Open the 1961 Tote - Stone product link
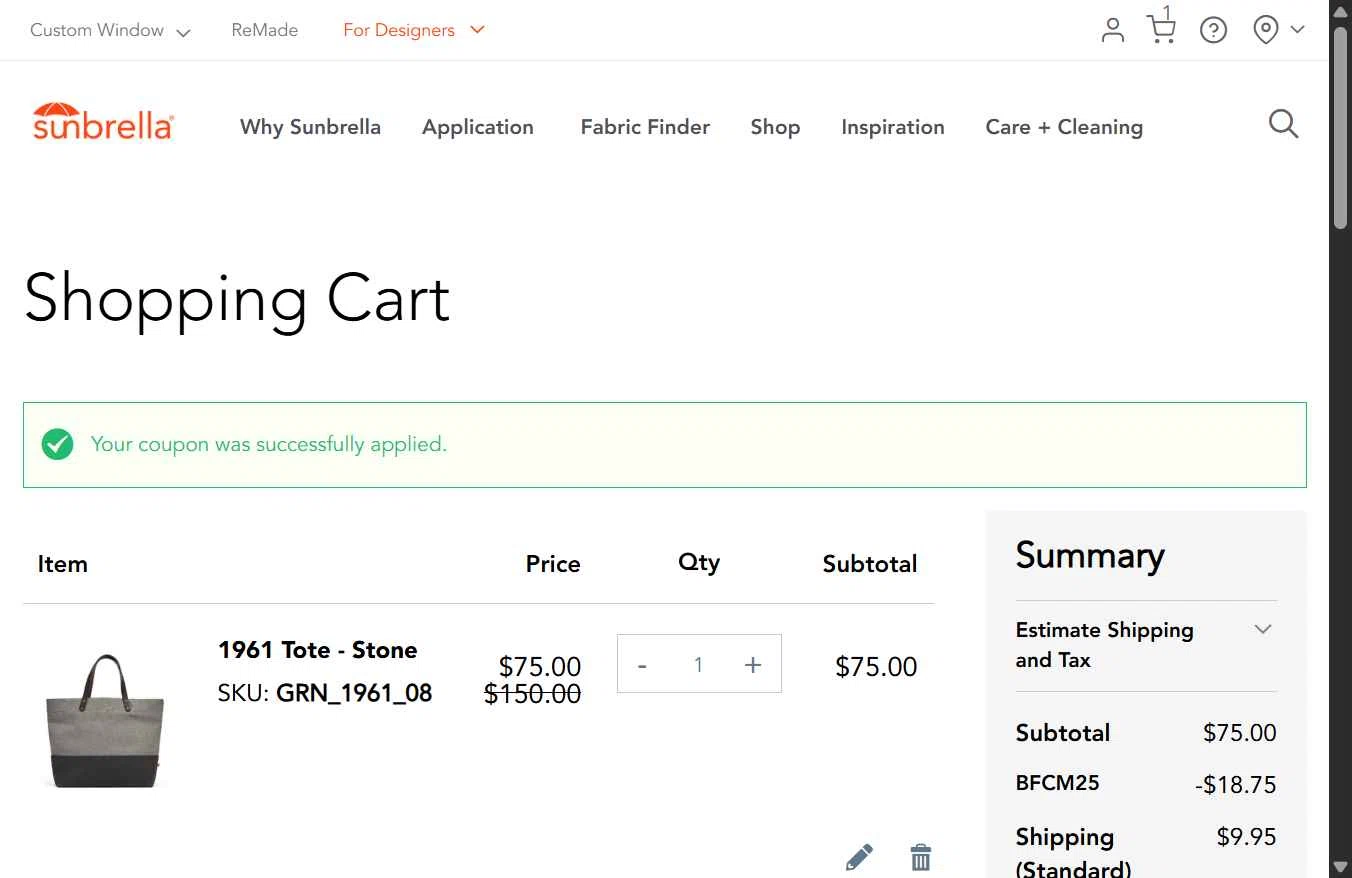 coord(317,650)
